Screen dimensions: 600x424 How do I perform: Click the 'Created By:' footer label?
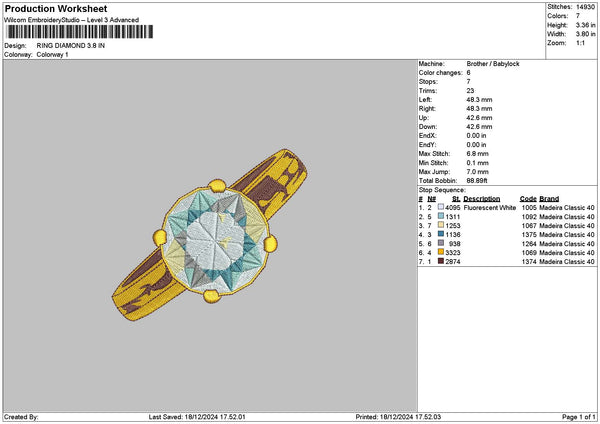coord(21,417)
